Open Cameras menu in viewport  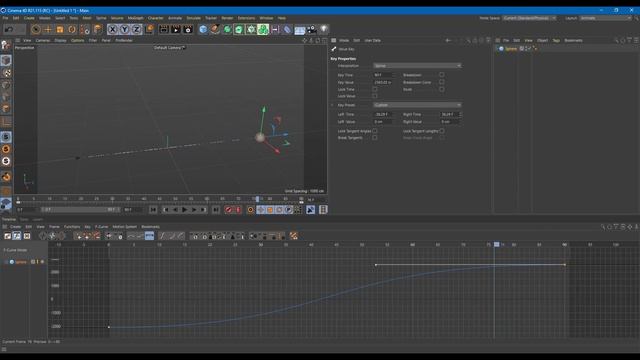tap(42, 40)
